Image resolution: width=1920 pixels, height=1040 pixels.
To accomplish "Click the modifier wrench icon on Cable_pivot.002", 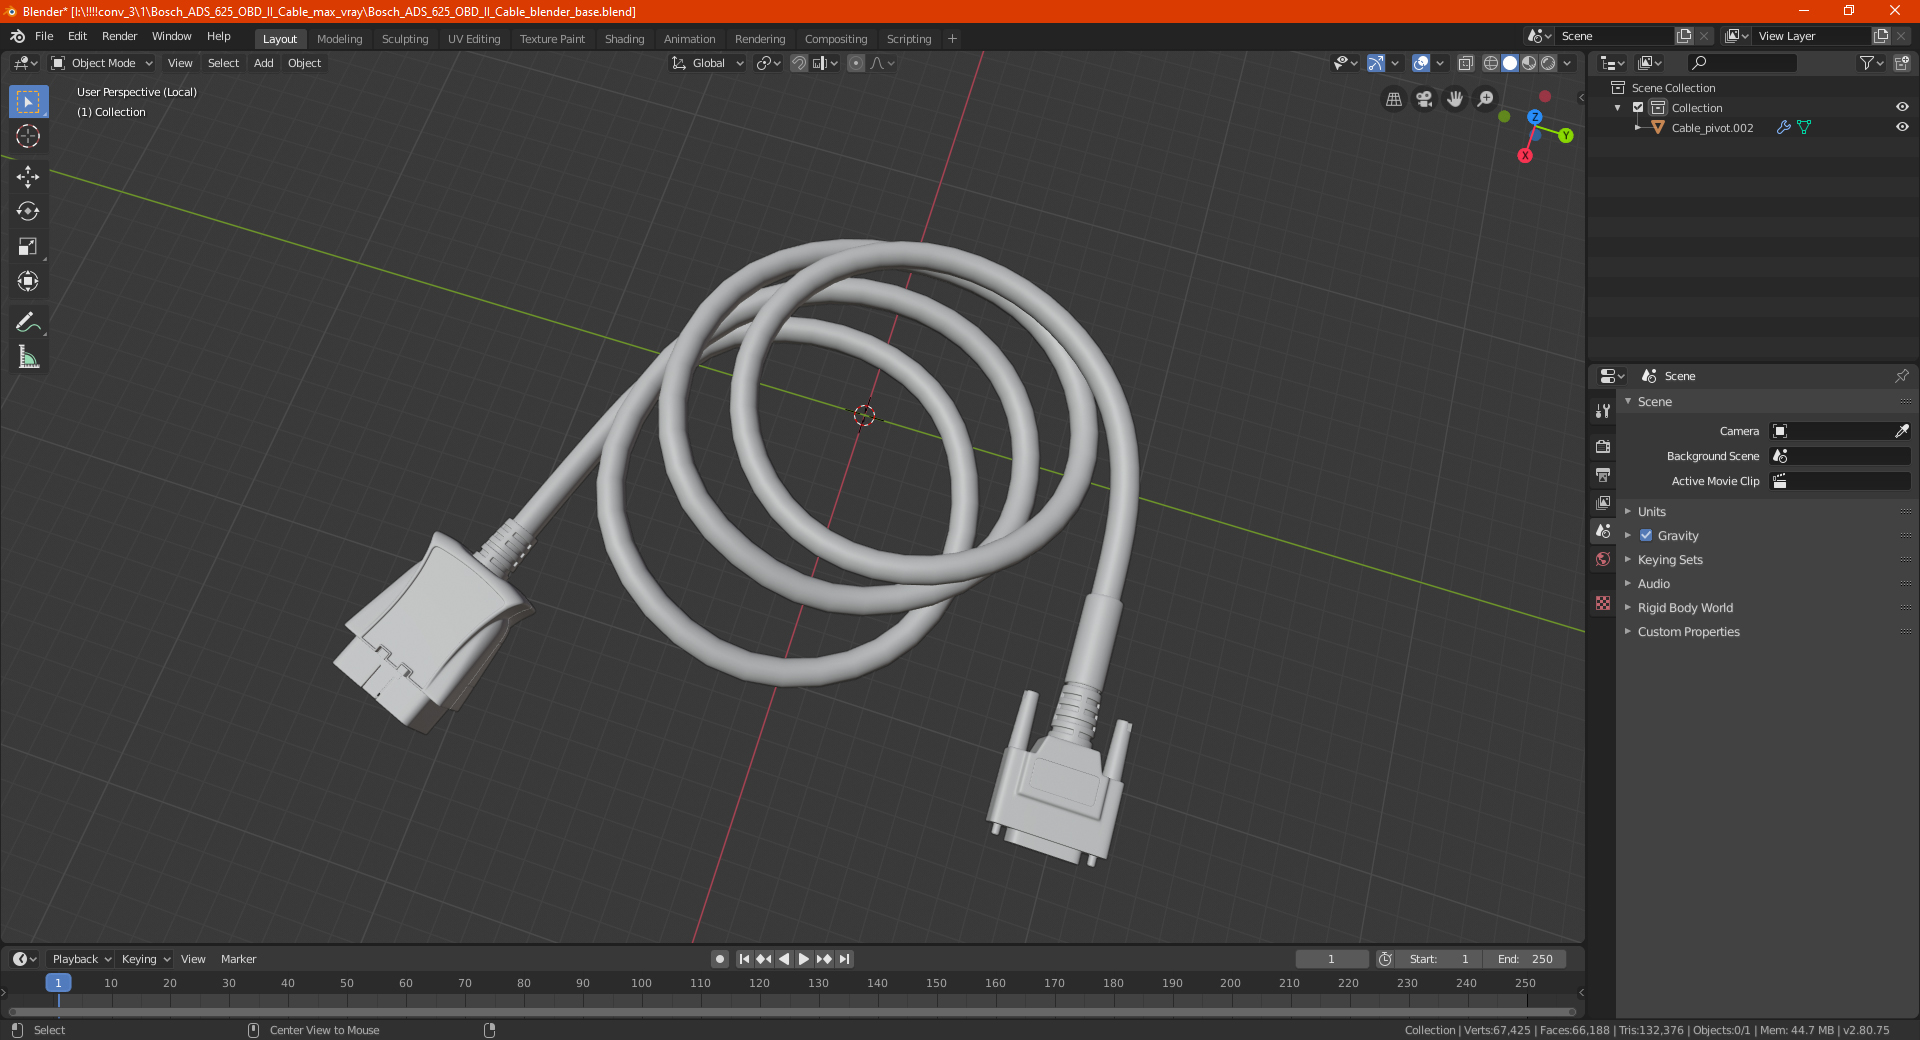I will [1783, 127].
